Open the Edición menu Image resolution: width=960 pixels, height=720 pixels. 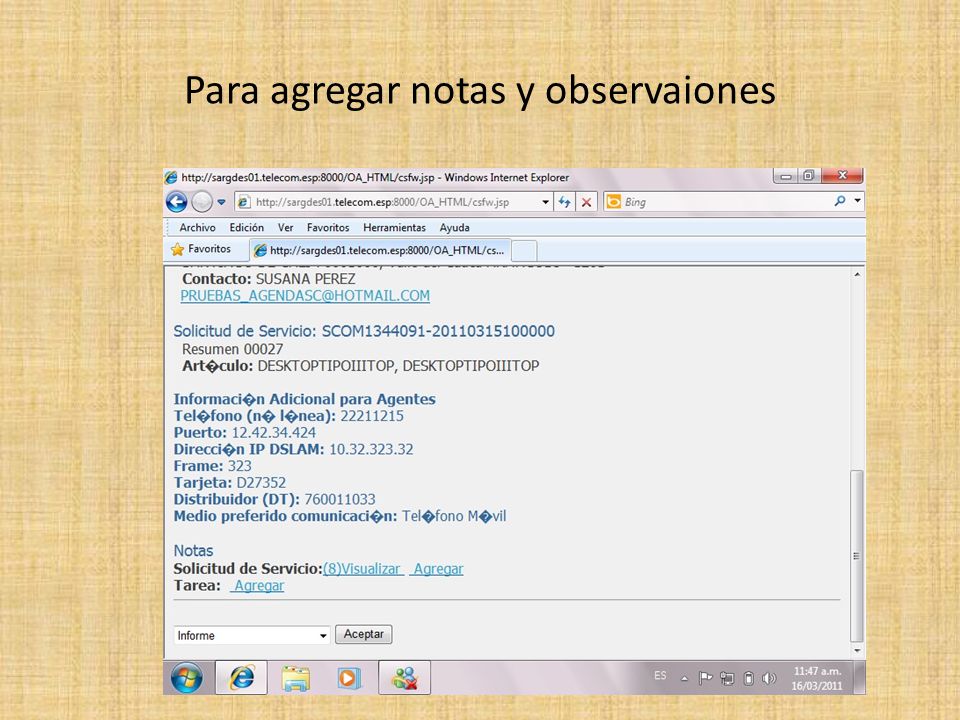point(246,227)
